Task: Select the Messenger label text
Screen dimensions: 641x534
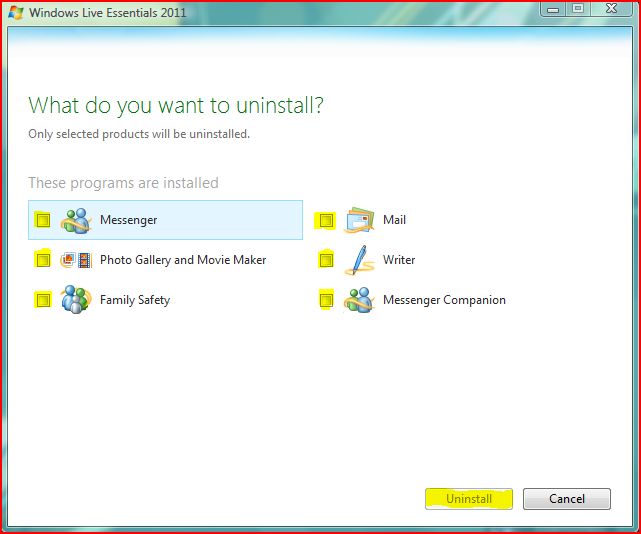Action: pos(128,220)
